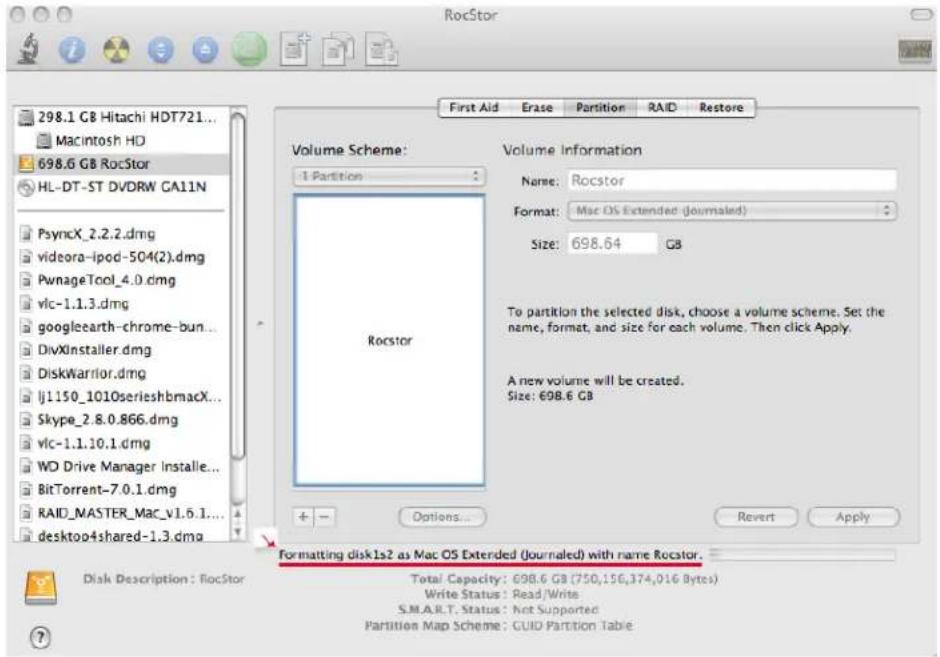Open the blue Info toolbar icon

(72, 50)
